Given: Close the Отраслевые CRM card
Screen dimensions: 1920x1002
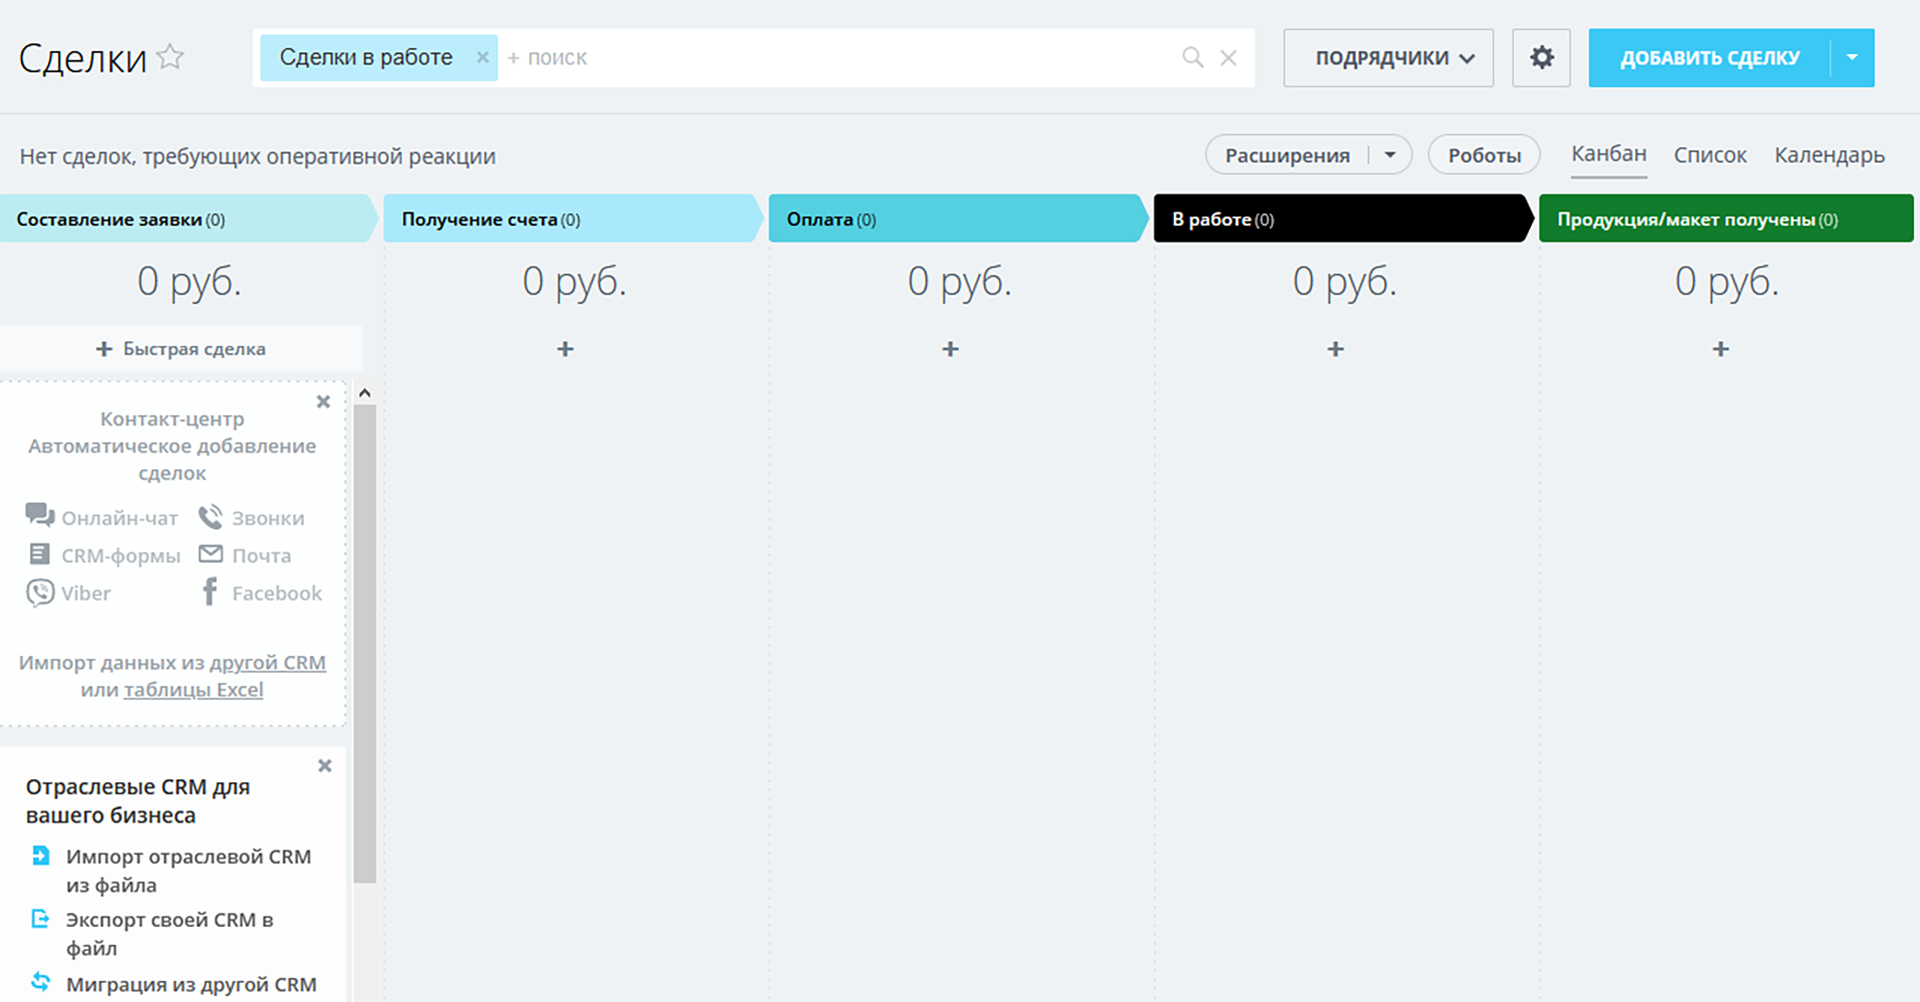Looking at the screenshot, I should 325,766.
